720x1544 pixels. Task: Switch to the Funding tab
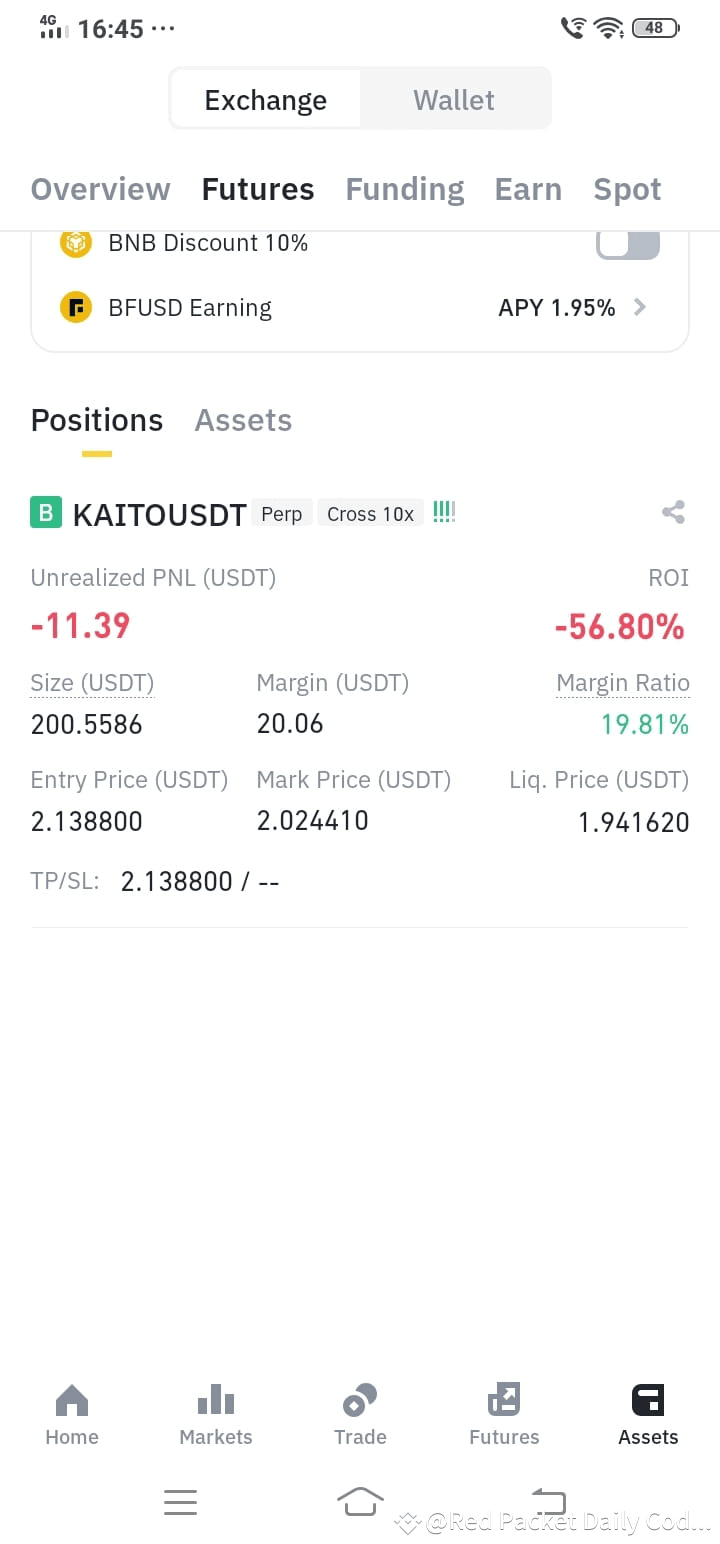(405, 189)
